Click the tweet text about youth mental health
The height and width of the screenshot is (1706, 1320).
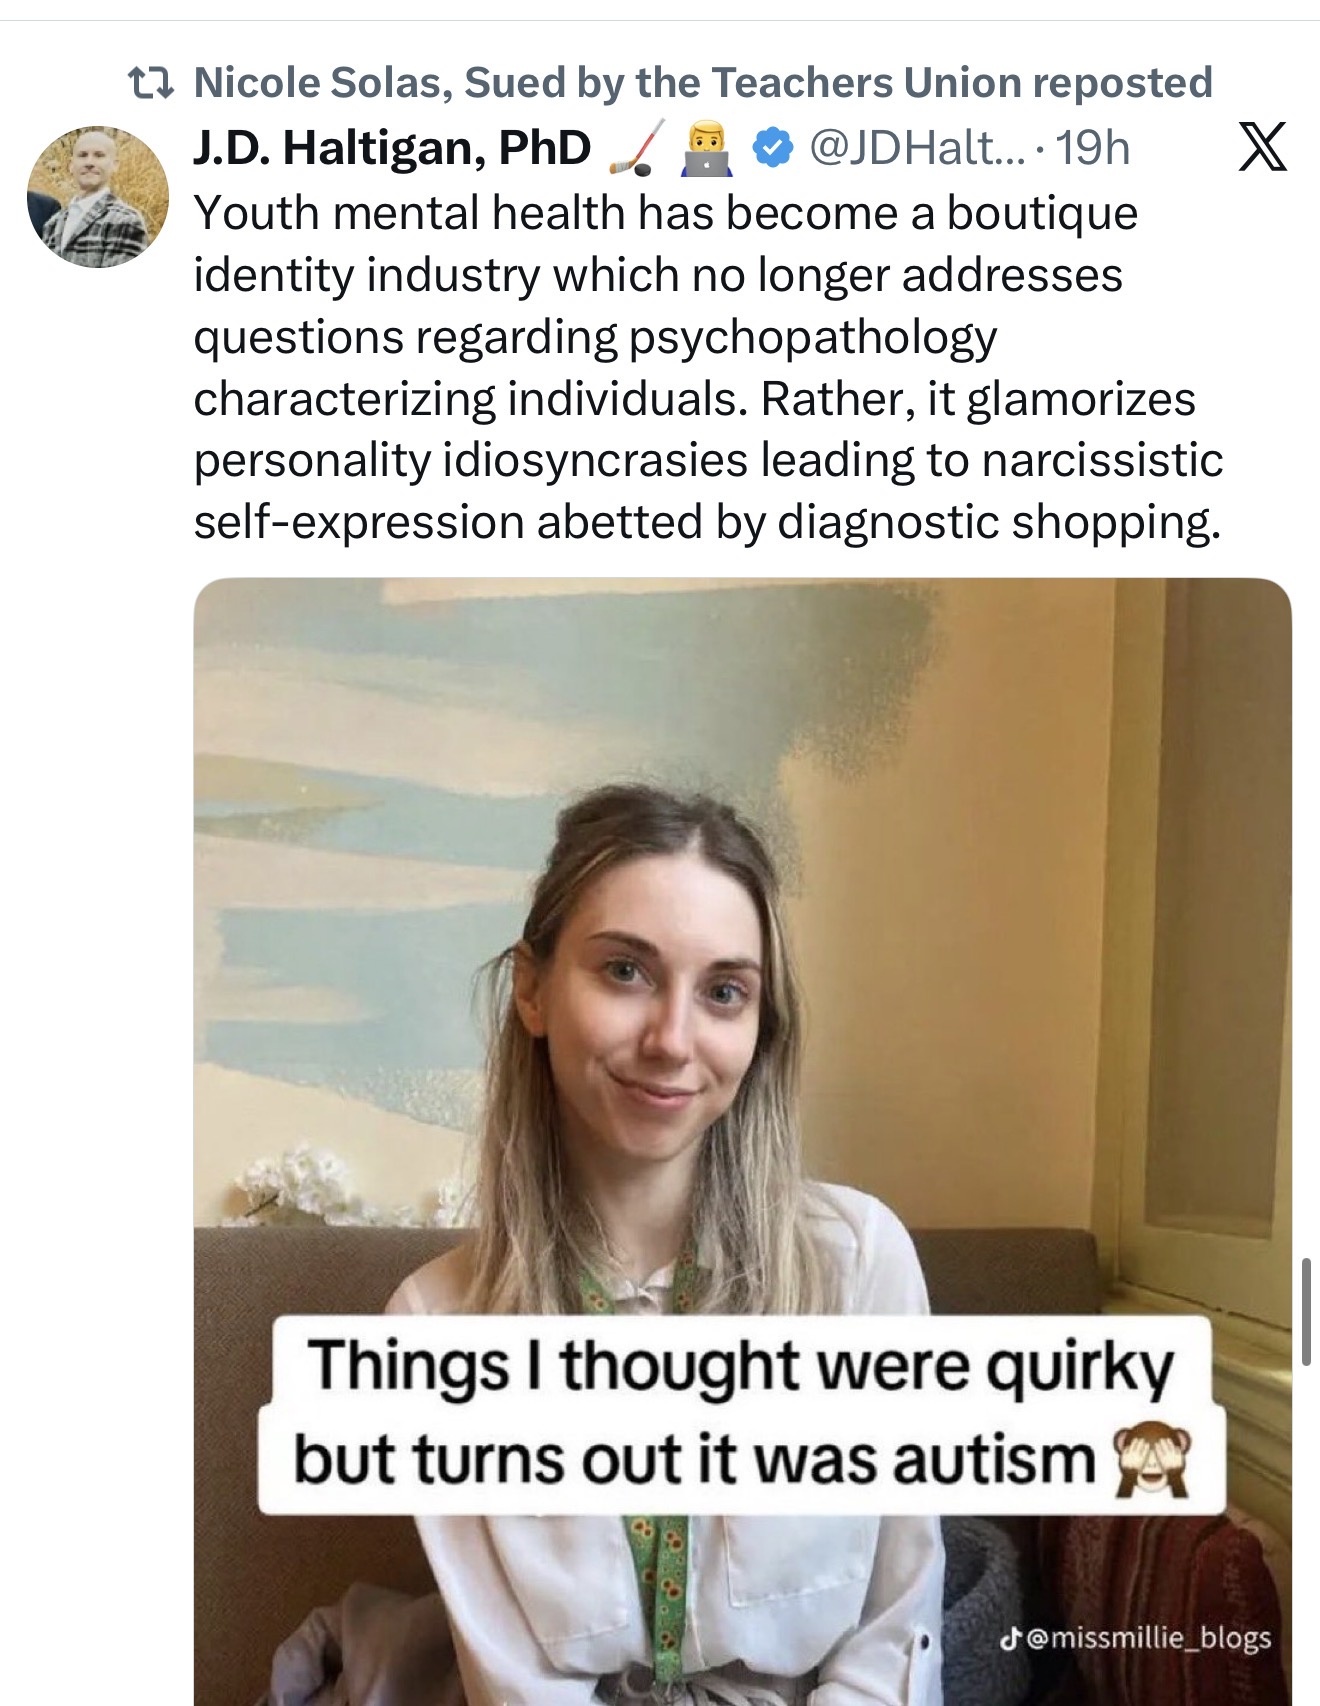tap(708, 367)
